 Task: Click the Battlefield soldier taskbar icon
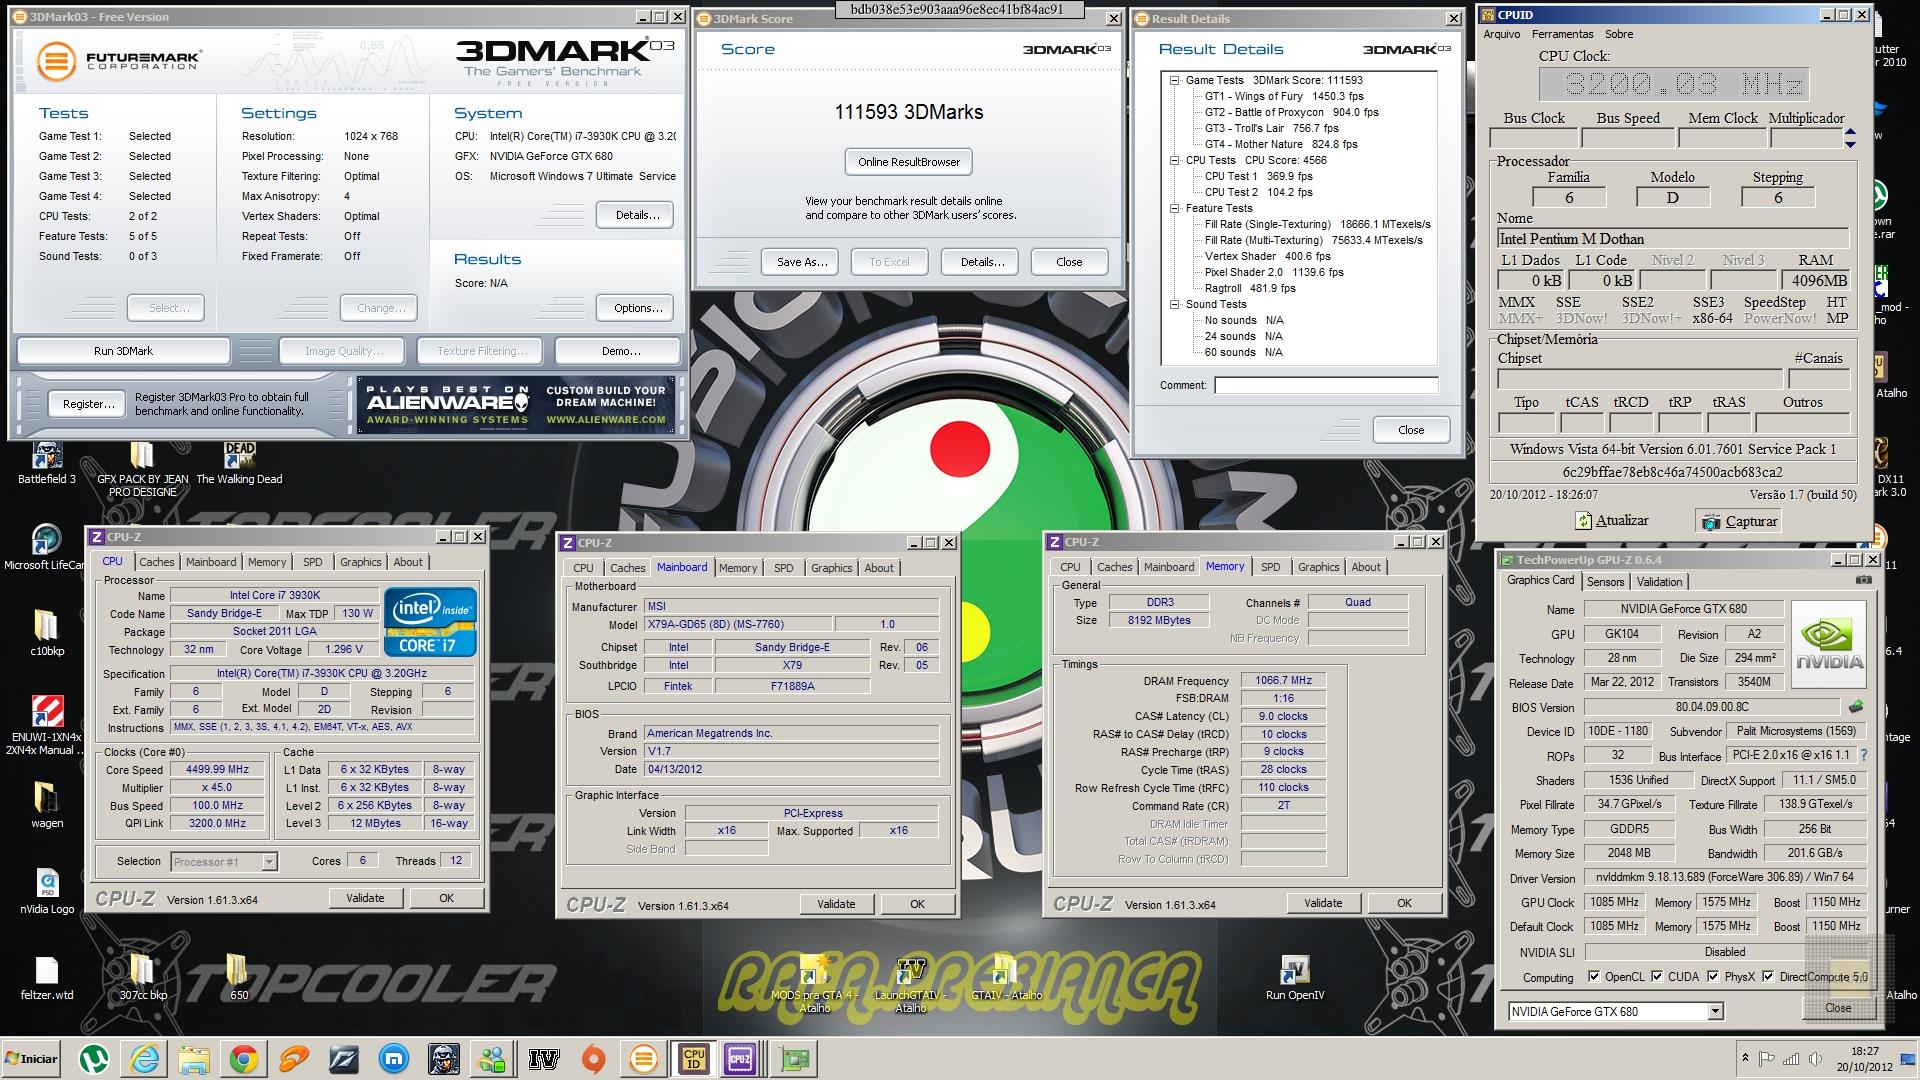point(444,1059)
